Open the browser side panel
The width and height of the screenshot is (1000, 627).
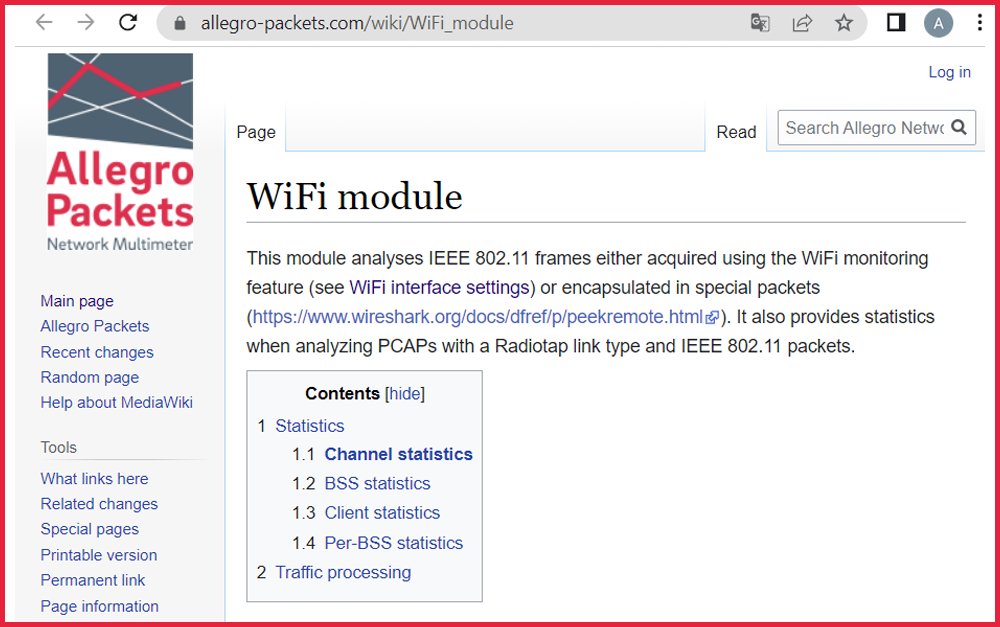point(896,24)
